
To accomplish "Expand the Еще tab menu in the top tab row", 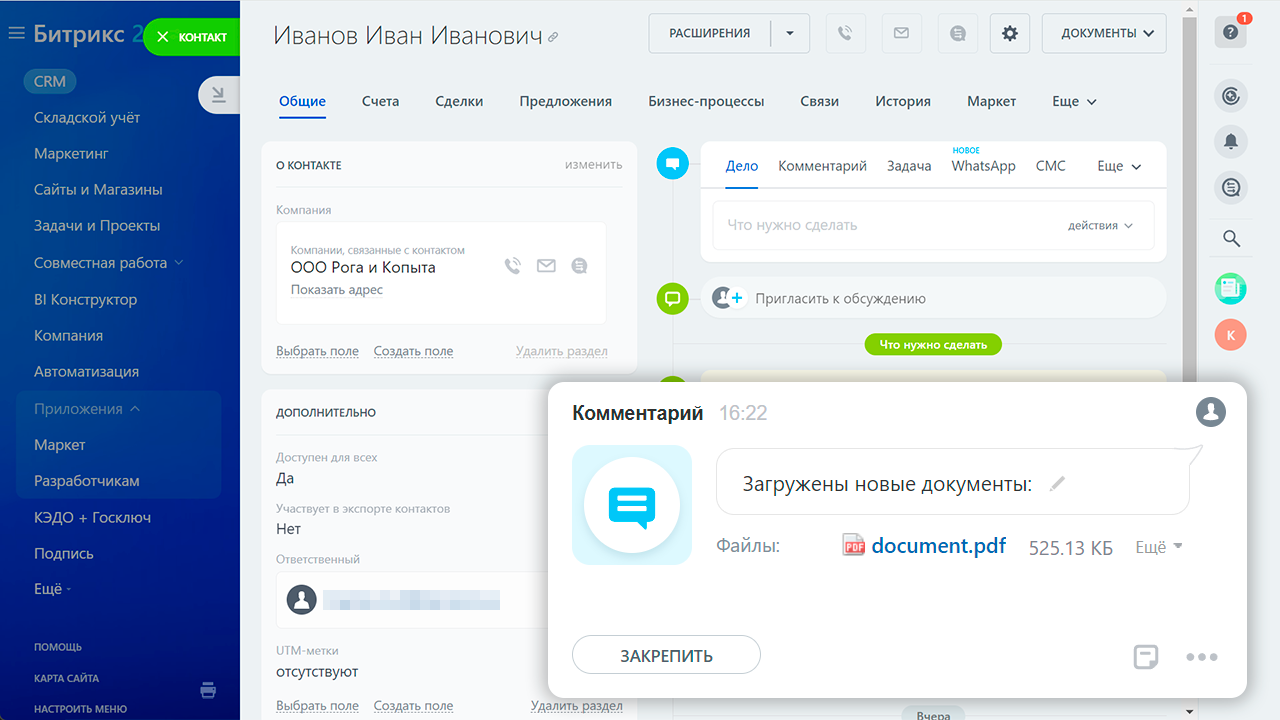I will point(1075,101).
